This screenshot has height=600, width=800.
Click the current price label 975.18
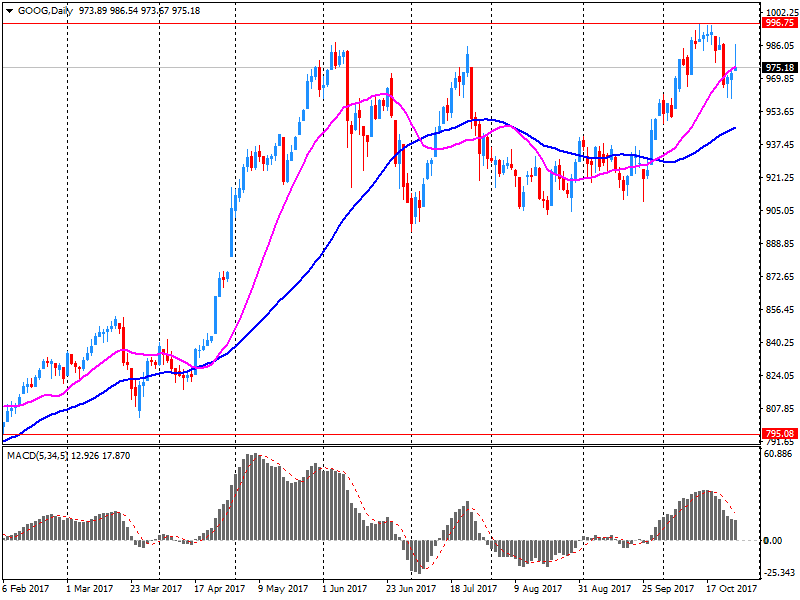778,68
